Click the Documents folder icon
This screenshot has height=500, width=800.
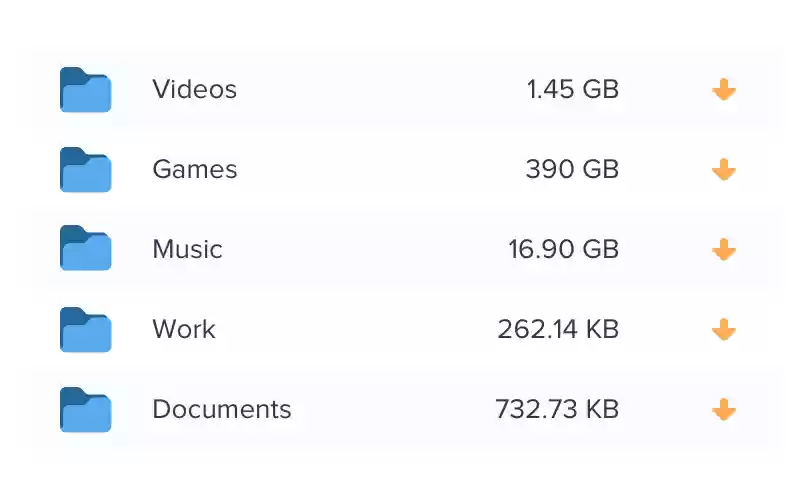pyautogui.click(x=85, y=409)
